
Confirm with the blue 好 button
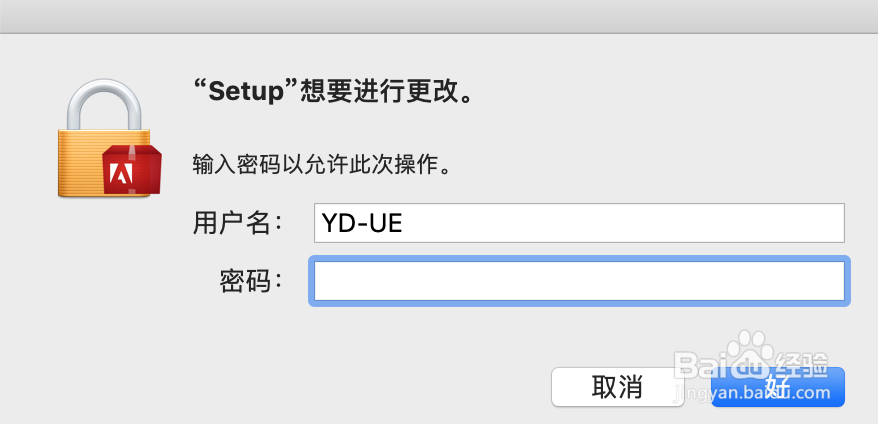(778, 386)
